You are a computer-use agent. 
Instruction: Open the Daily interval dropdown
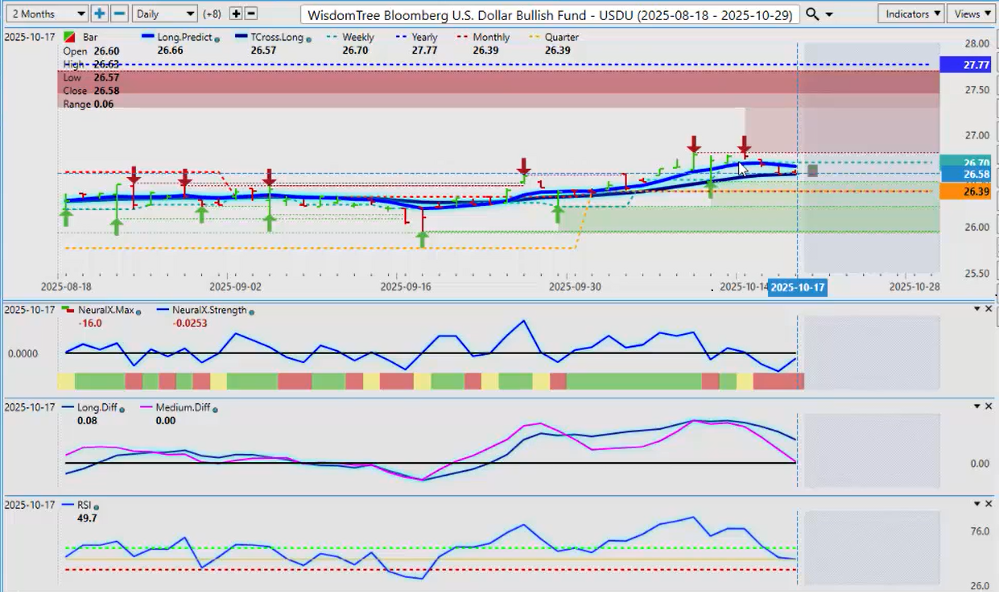(164, 14)
